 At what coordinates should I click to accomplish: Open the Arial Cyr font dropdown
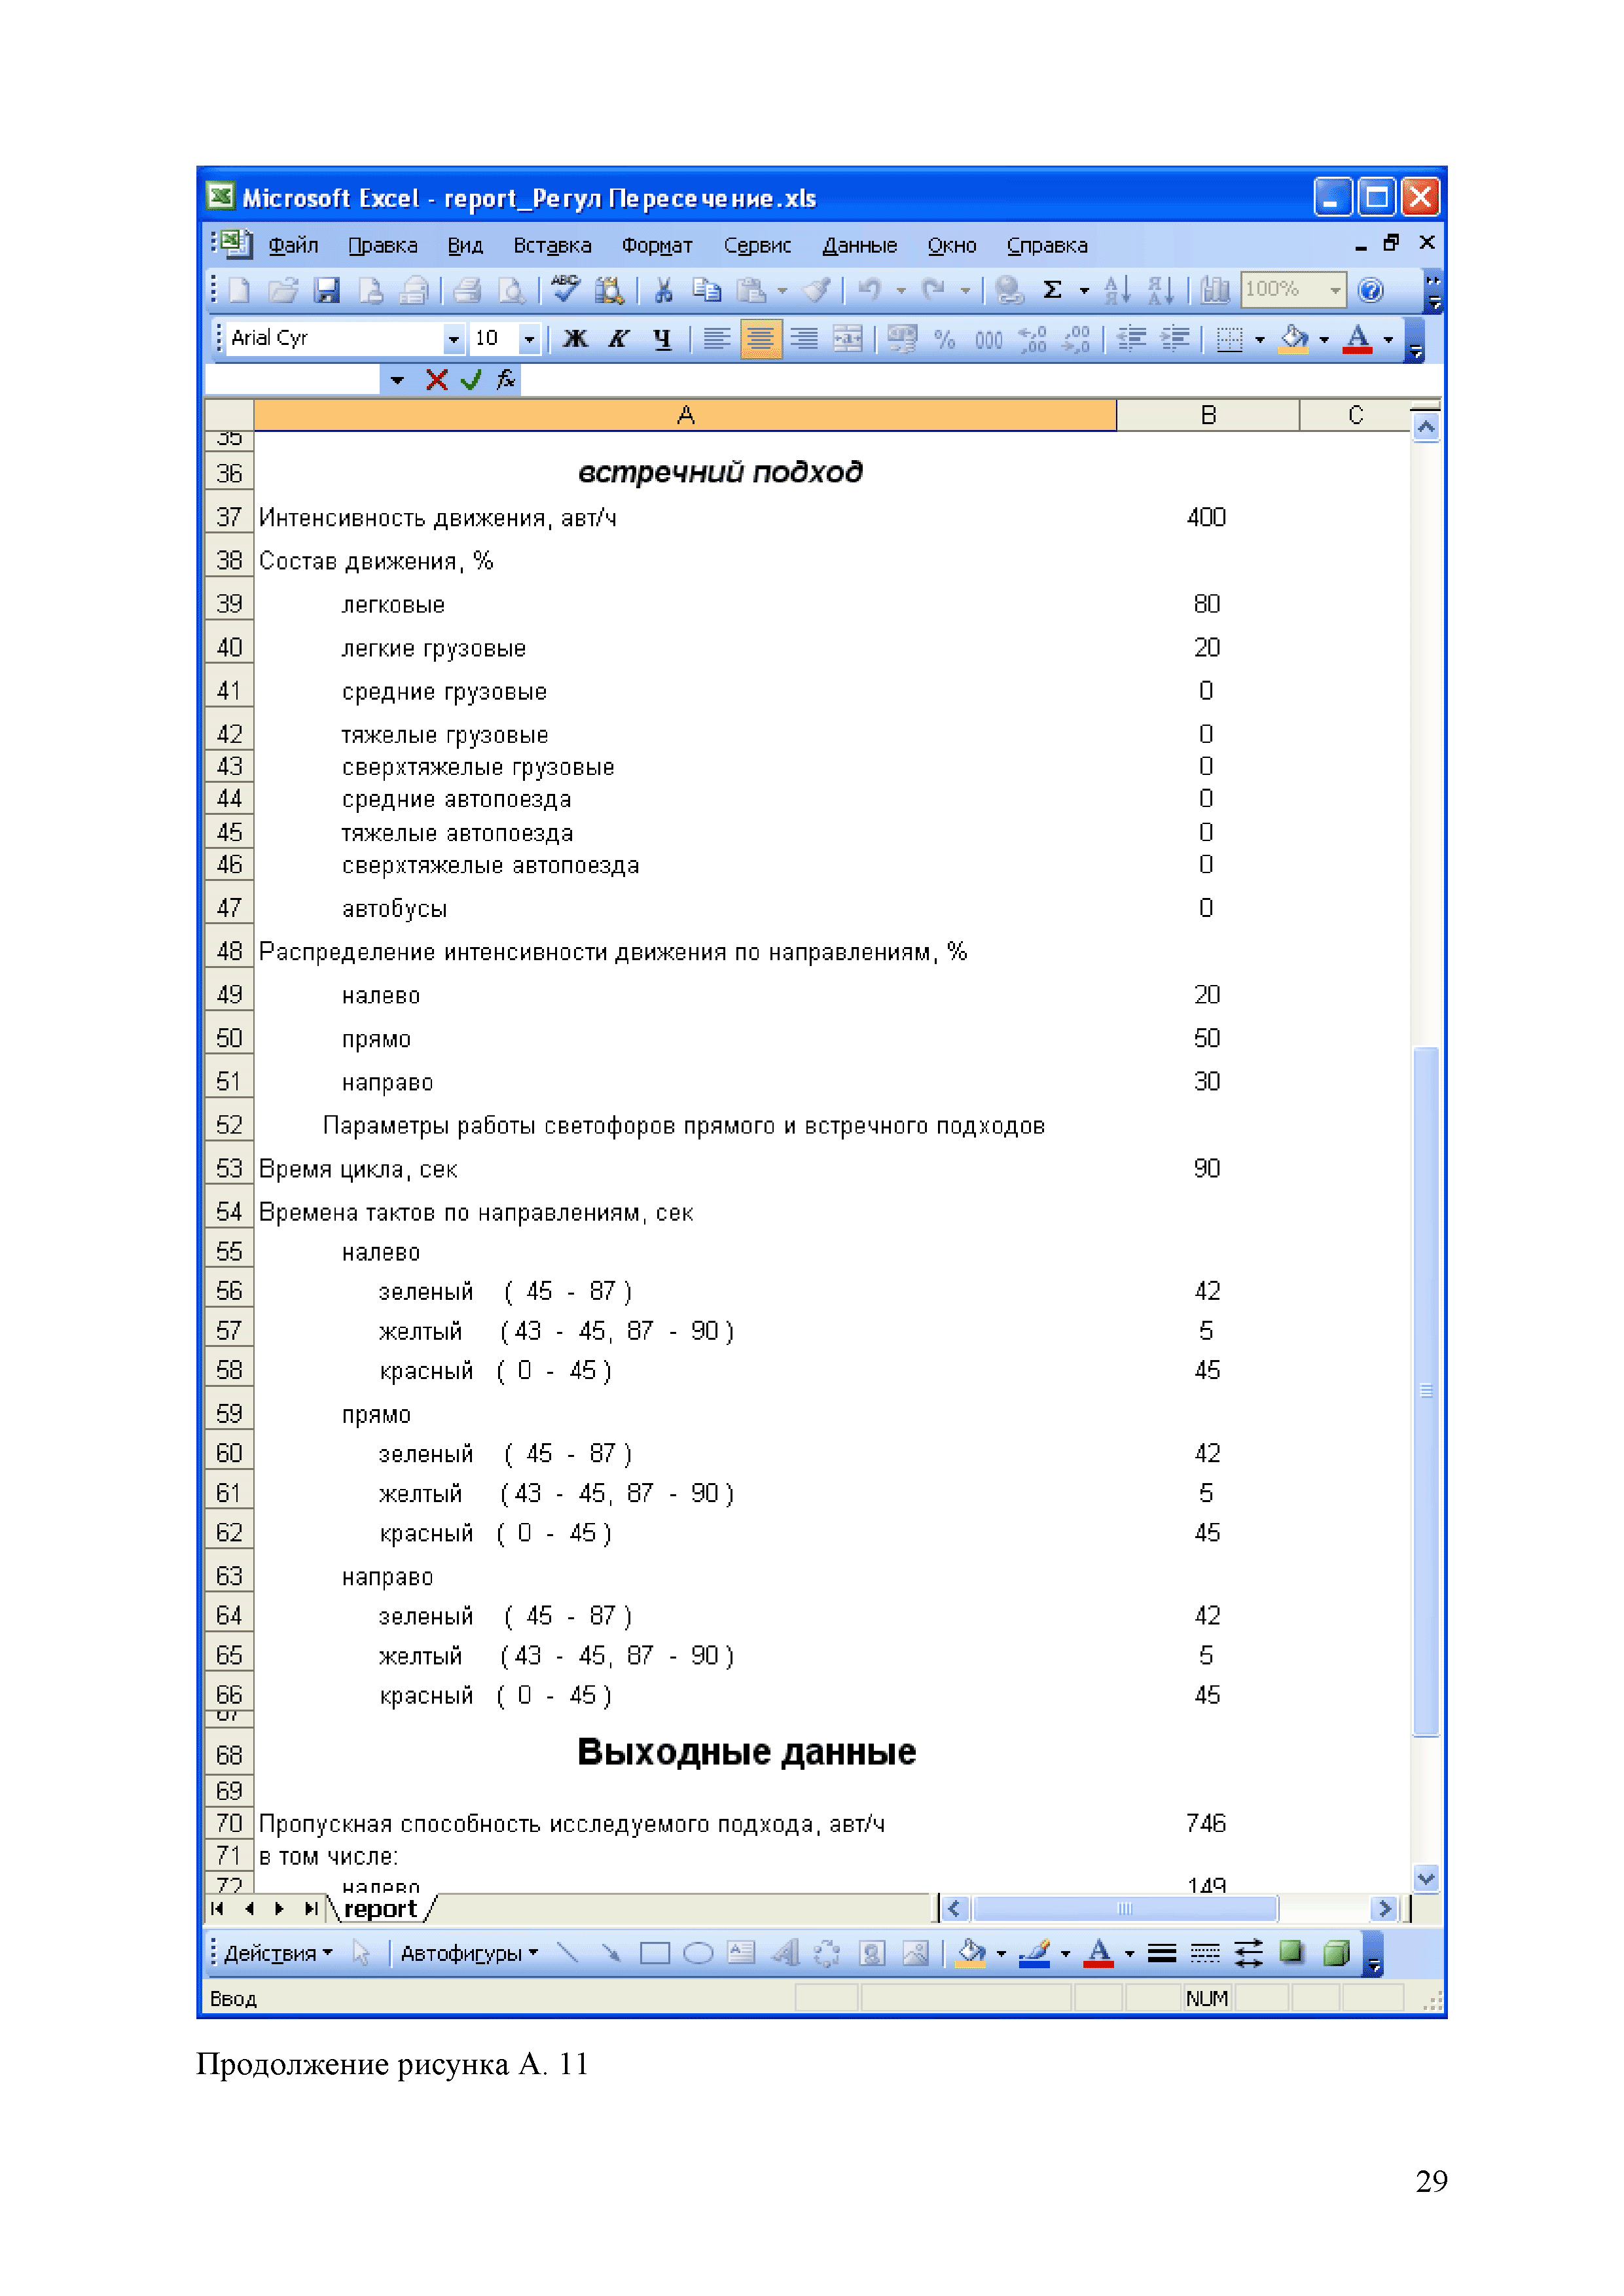point(453,340)
